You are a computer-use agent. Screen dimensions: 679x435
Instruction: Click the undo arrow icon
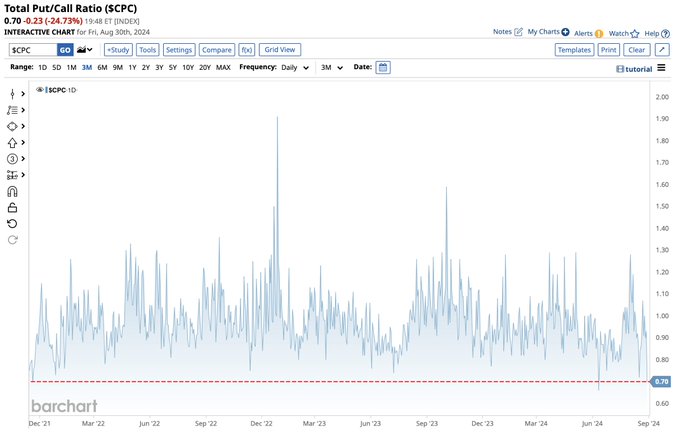pyautogui.click(x=12, y=224)
